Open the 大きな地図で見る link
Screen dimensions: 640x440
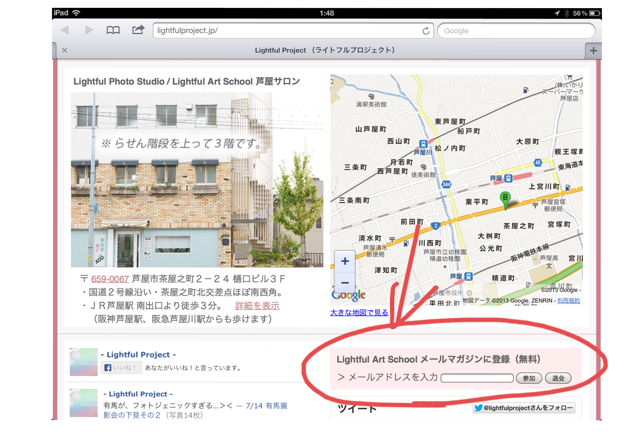point(359,313)
